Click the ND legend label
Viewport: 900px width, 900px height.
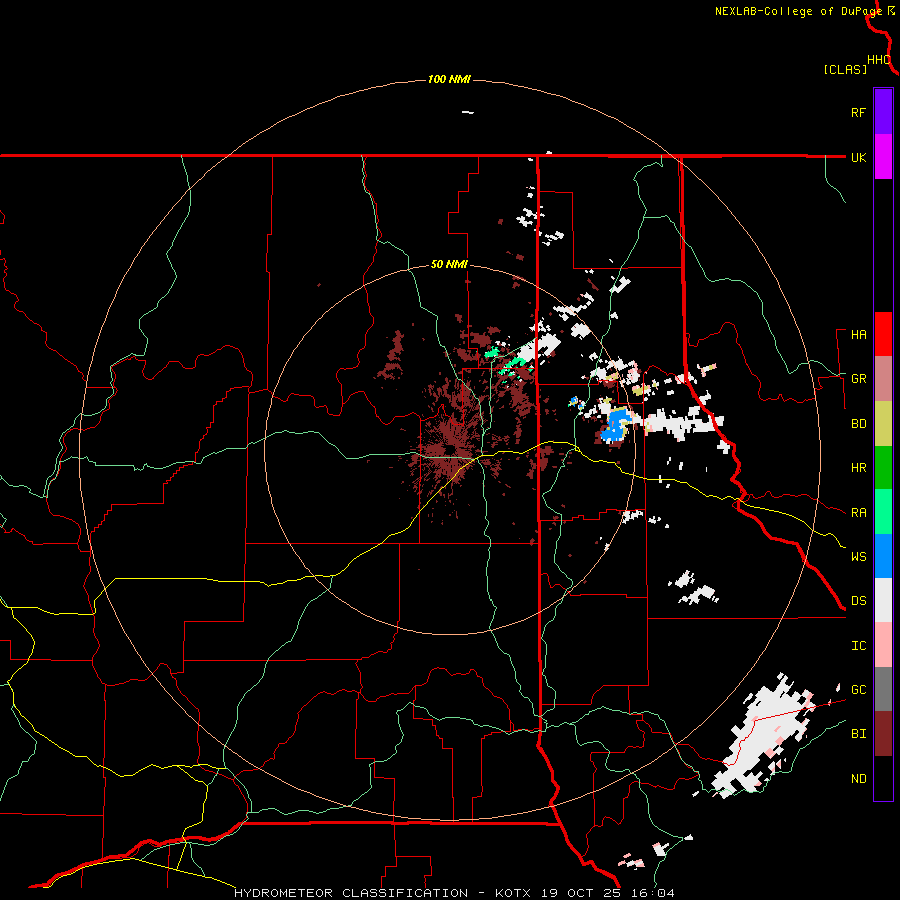point(858,779)
